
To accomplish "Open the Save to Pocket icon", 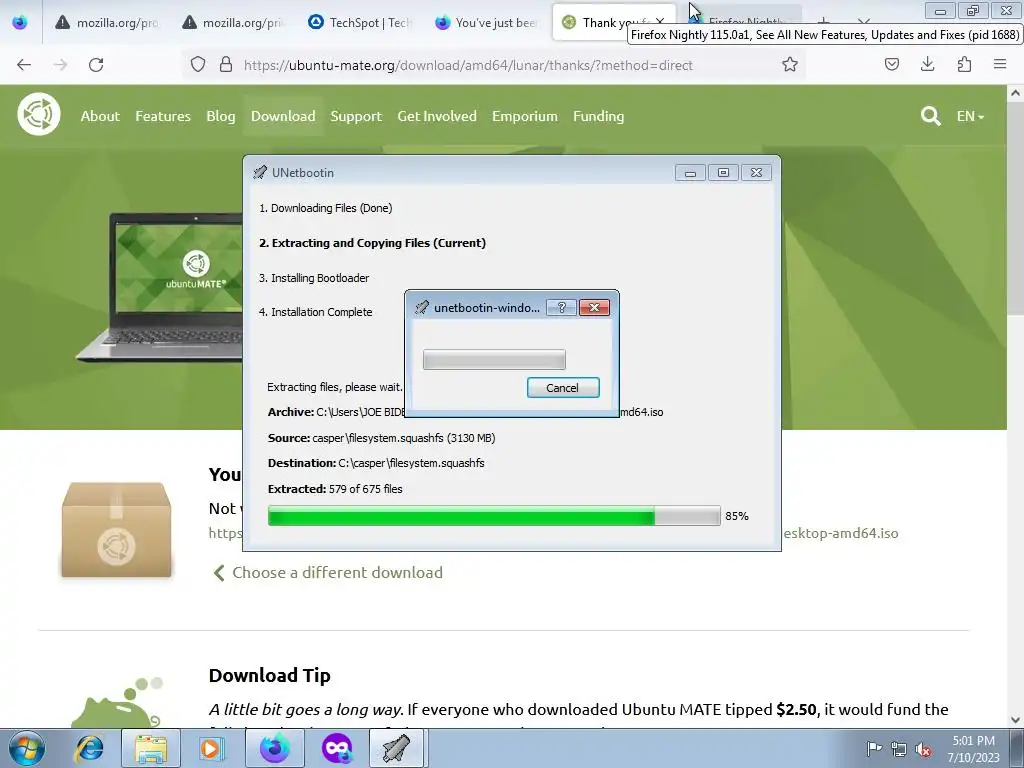I will [x=892, y=64].
